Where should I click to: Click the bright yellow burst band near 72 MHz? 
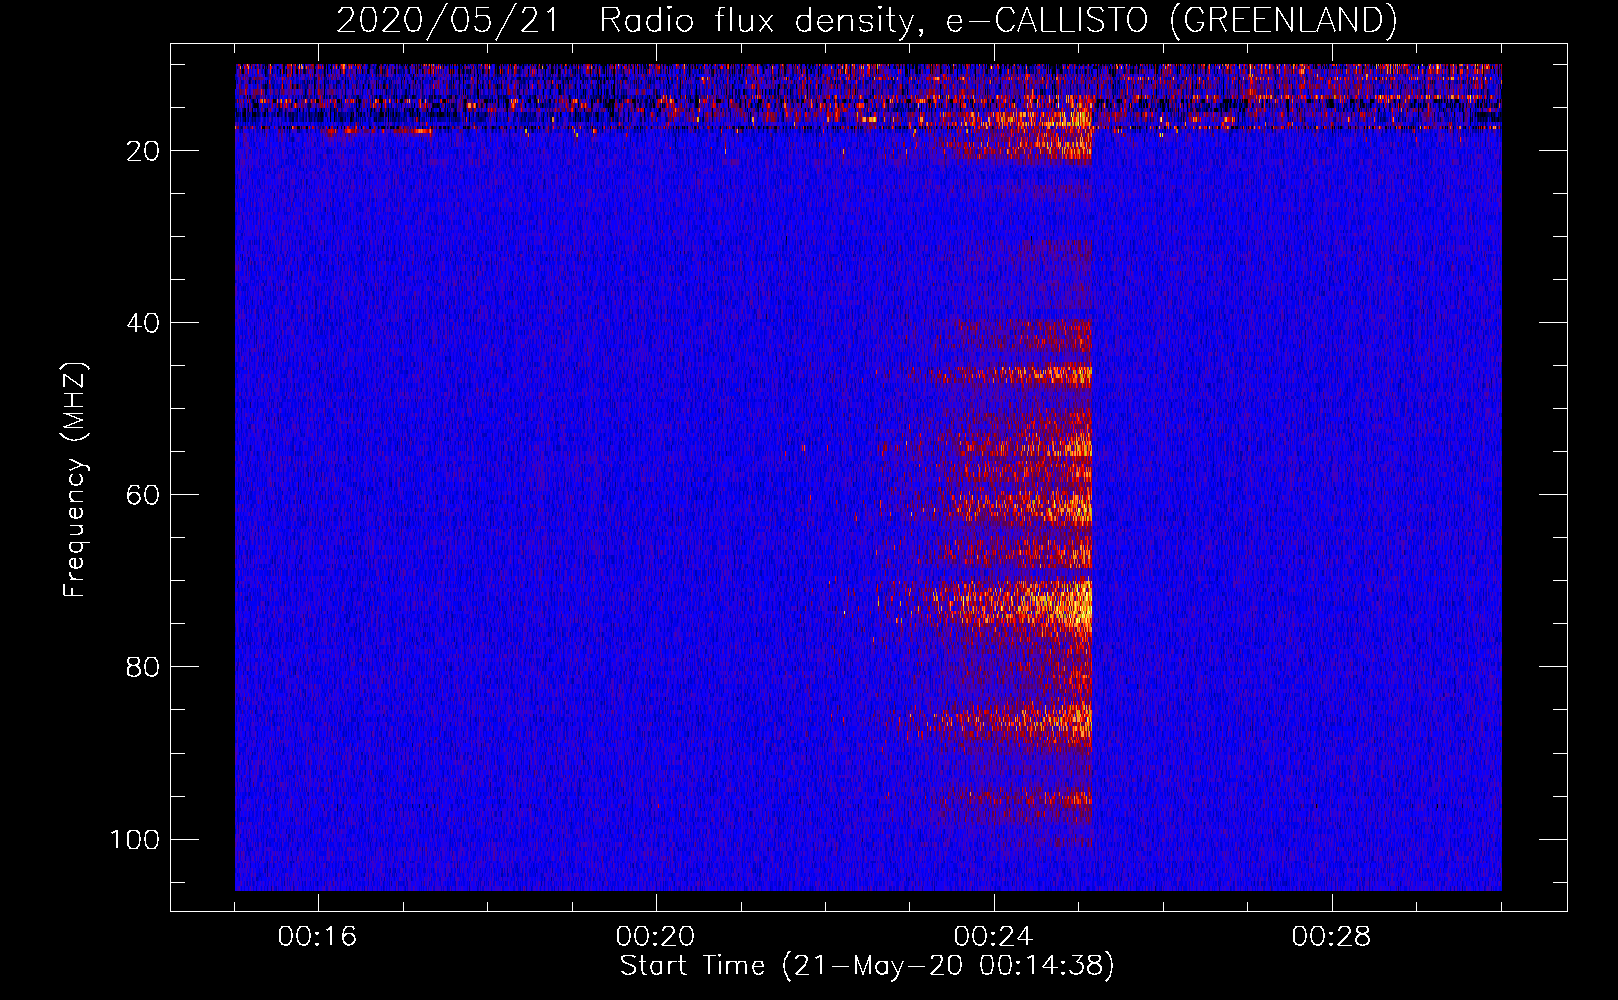click(1010, 603)
